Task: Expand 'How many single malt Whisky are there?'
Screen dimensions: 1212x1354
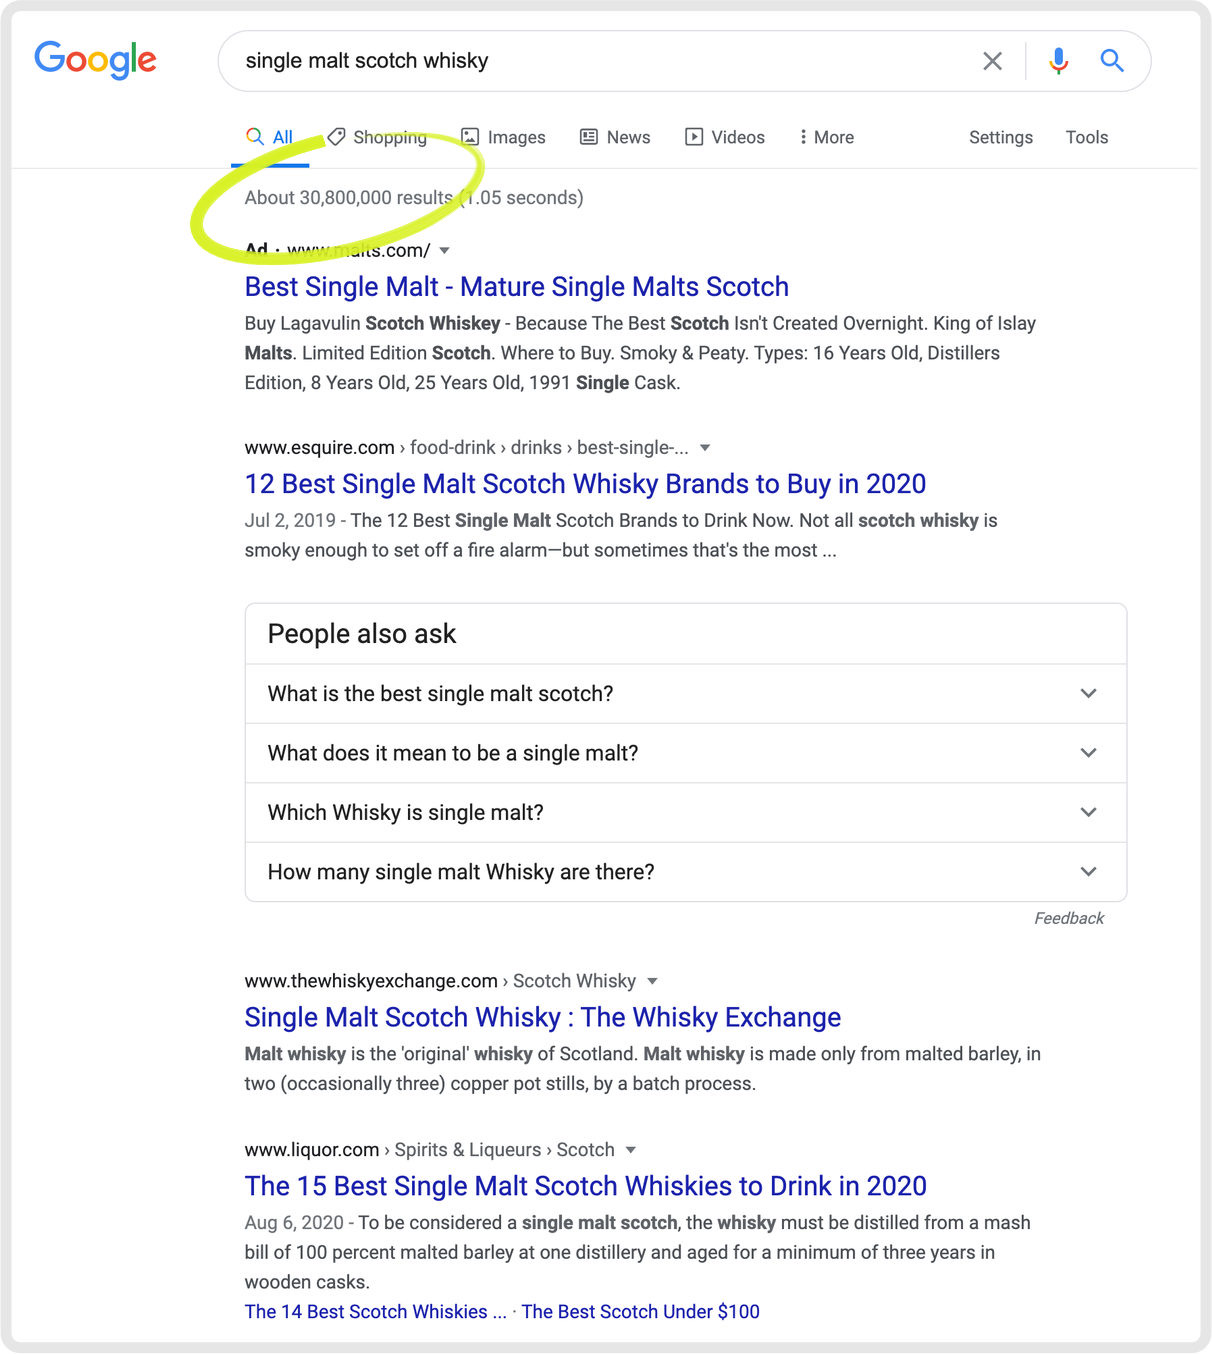Action: [686, 872]
